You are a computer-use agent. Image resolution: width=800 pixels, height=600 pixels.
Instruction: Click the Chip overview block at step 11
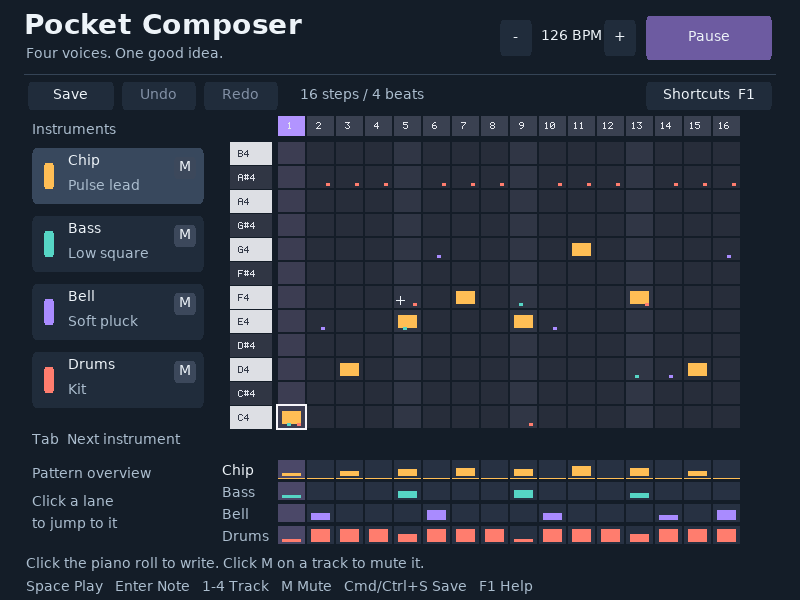click(x=581, y=471)
